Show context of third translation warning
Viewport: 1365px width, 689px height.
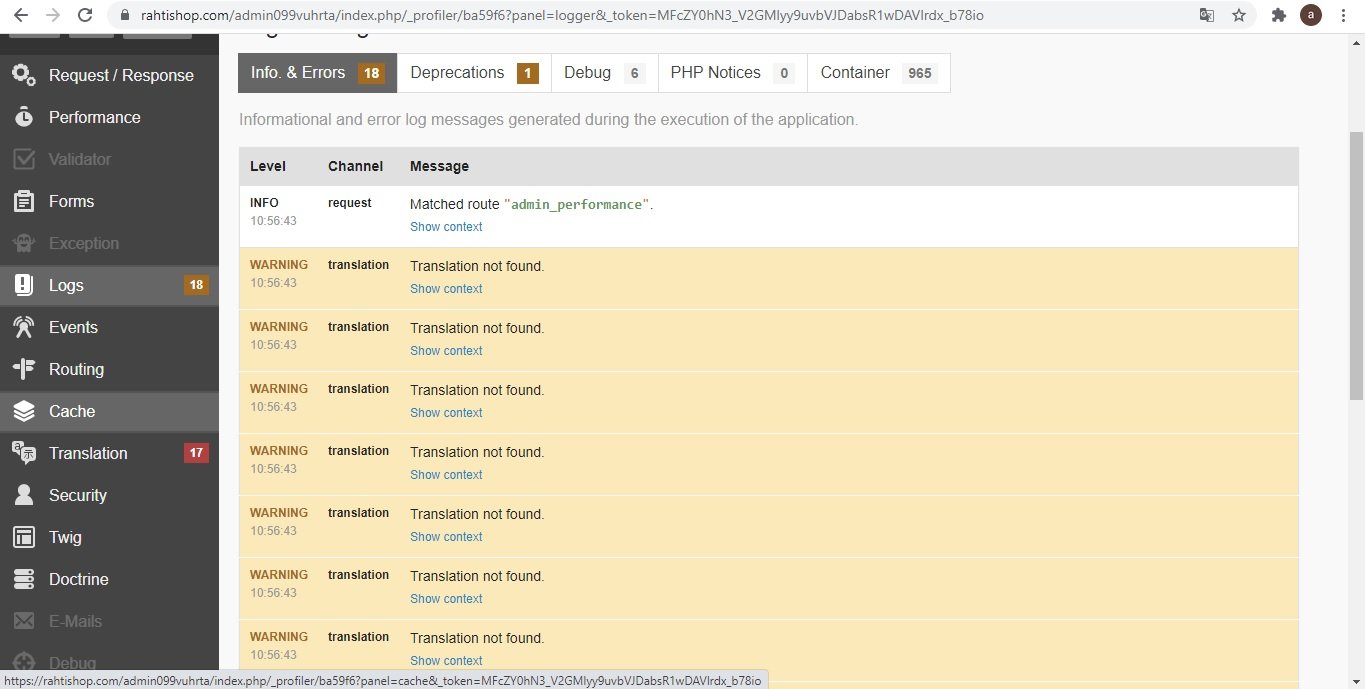pyautogui.click(x=446, y=413)
